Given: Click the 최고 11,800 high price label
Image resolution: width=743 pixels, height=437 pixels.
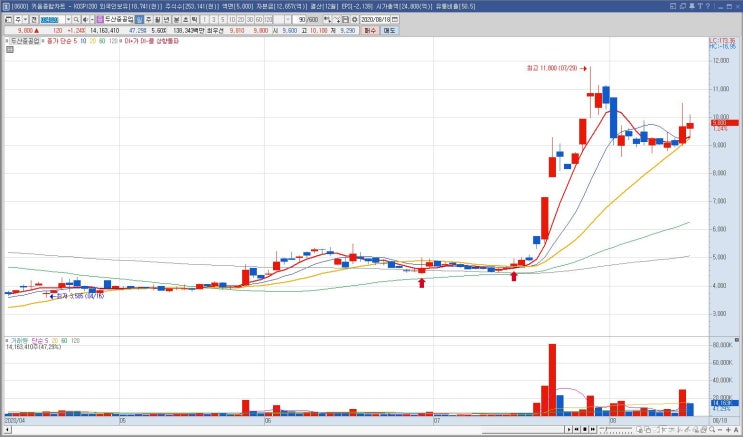Looking at the screenshot, I should (x=552, y=68).
